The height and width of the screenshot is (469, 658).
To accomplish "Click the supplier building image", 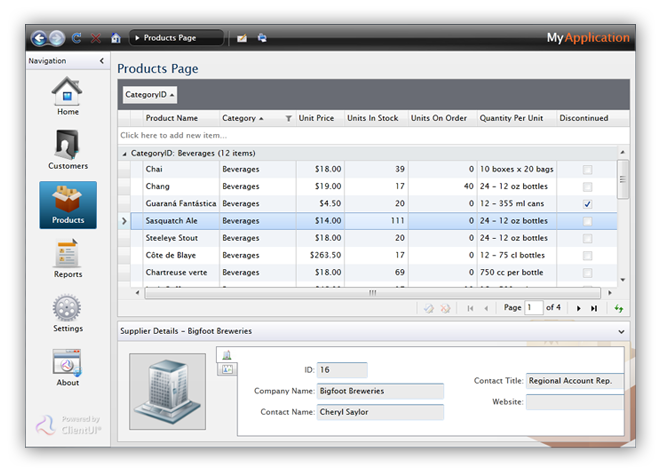I will 167,391.
